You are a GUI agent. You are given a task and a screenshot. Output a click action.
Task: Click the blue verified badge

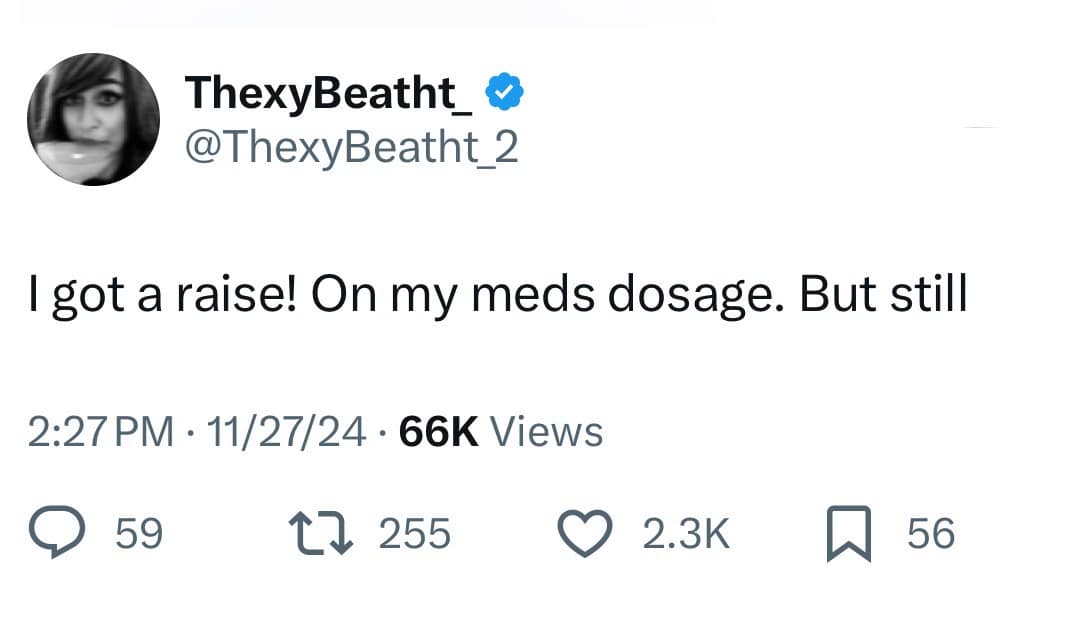point(505,90)
